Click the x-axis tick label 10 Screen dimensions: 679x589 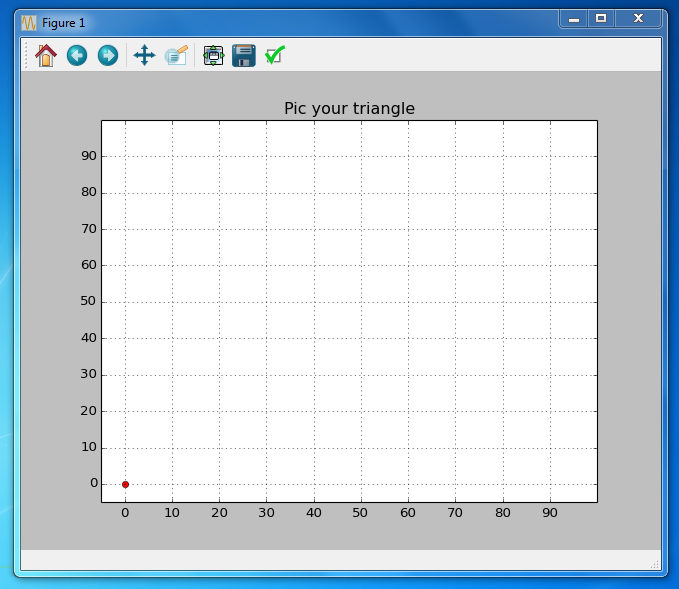[x=172, y=513]
